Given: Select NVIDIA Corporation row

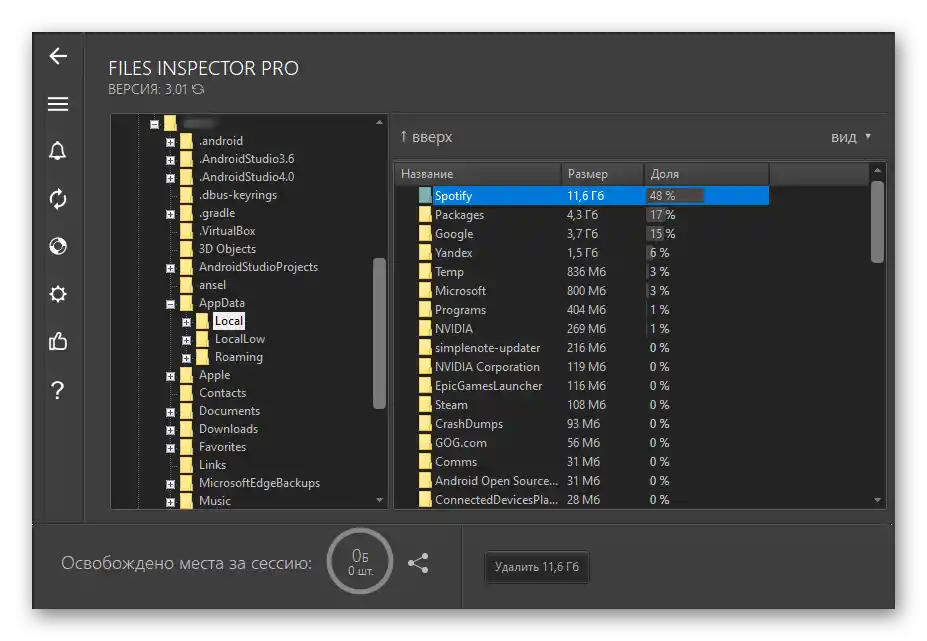Looking at the screenshot, I should point(582,367).
